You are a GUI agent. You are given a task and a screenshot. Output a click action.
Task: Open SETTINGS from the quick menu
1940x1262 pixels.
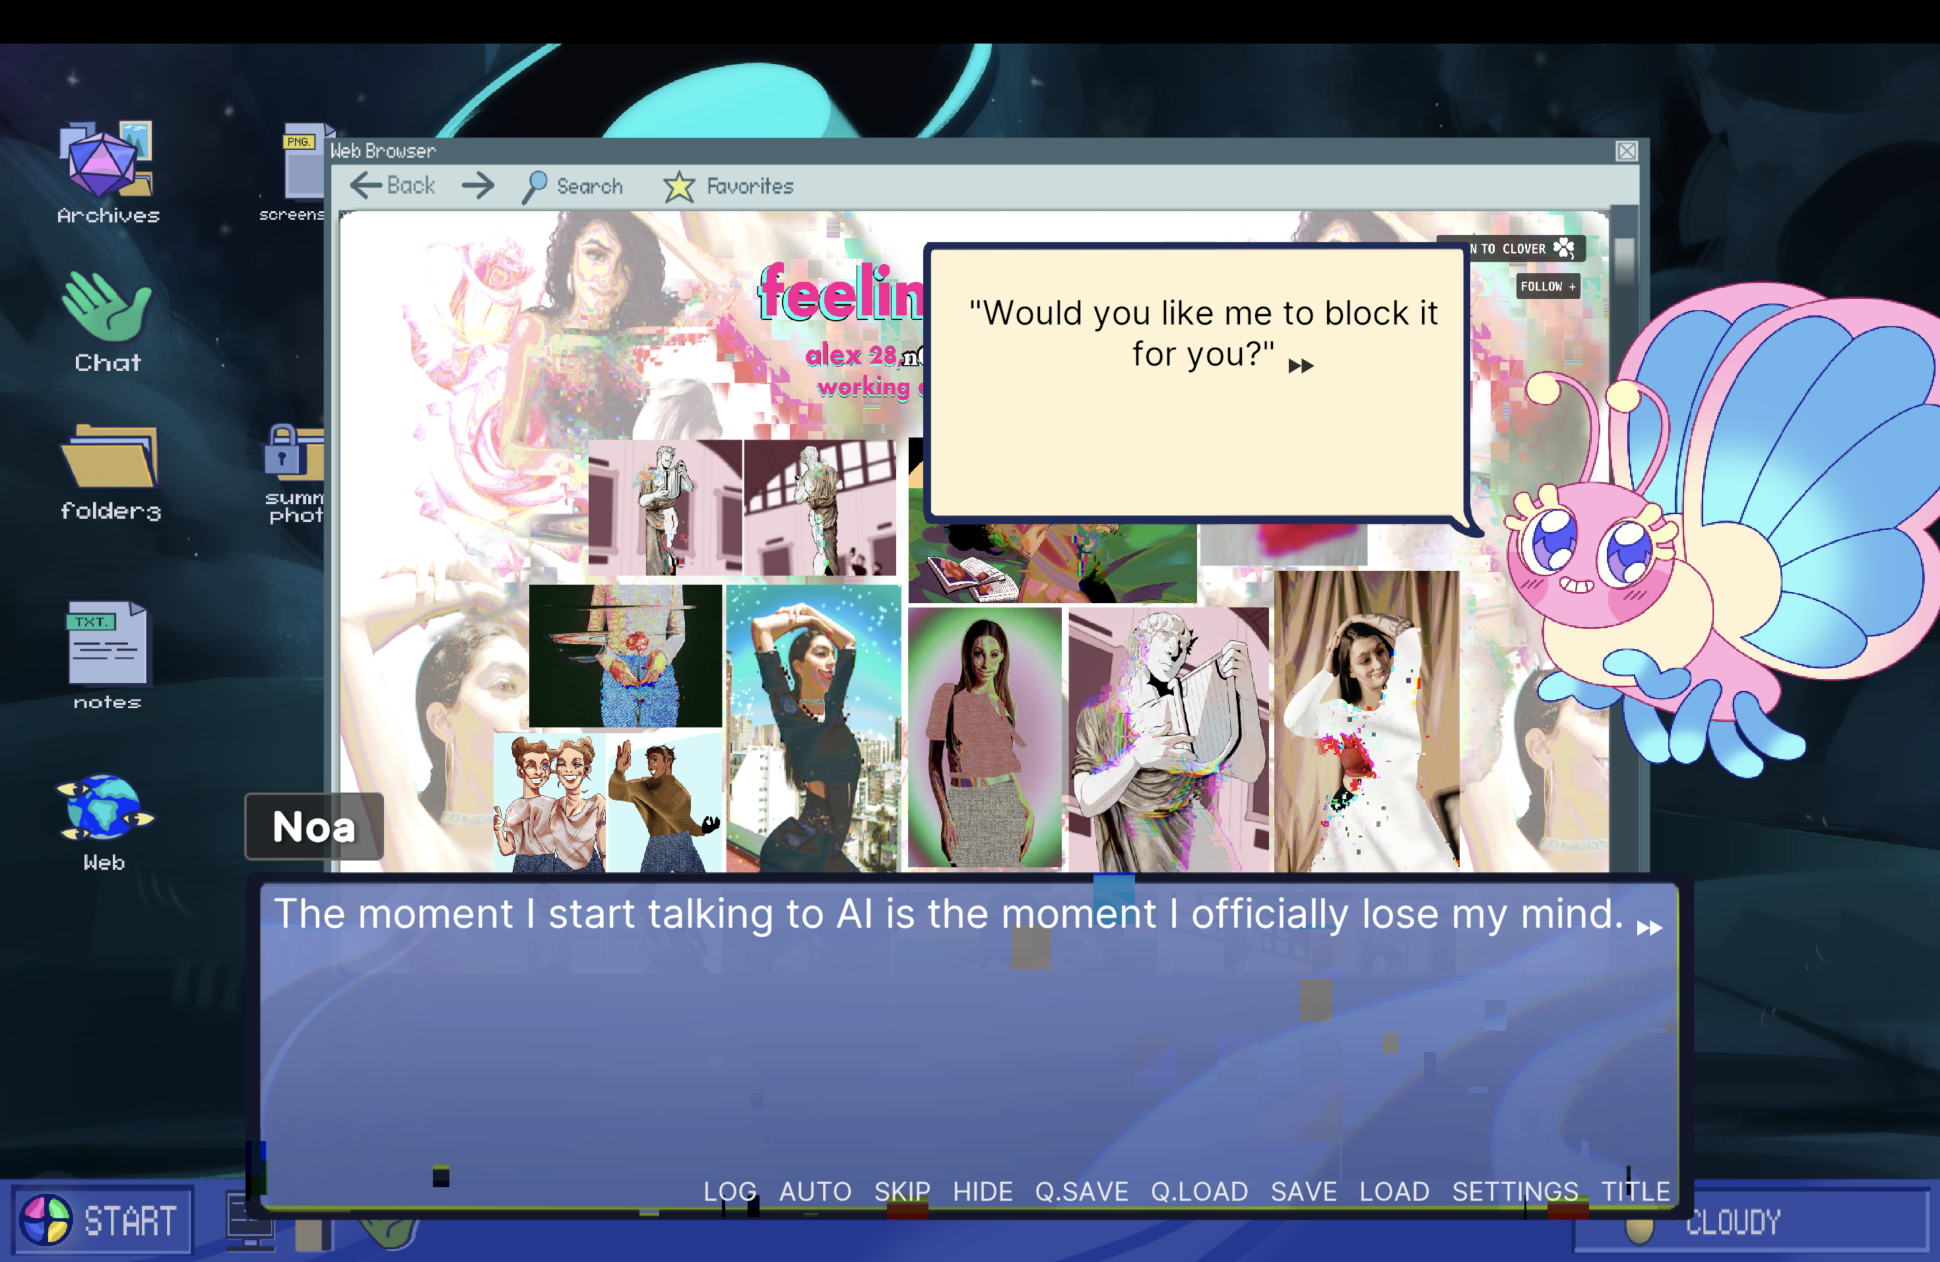[x=1514, y=1192]
